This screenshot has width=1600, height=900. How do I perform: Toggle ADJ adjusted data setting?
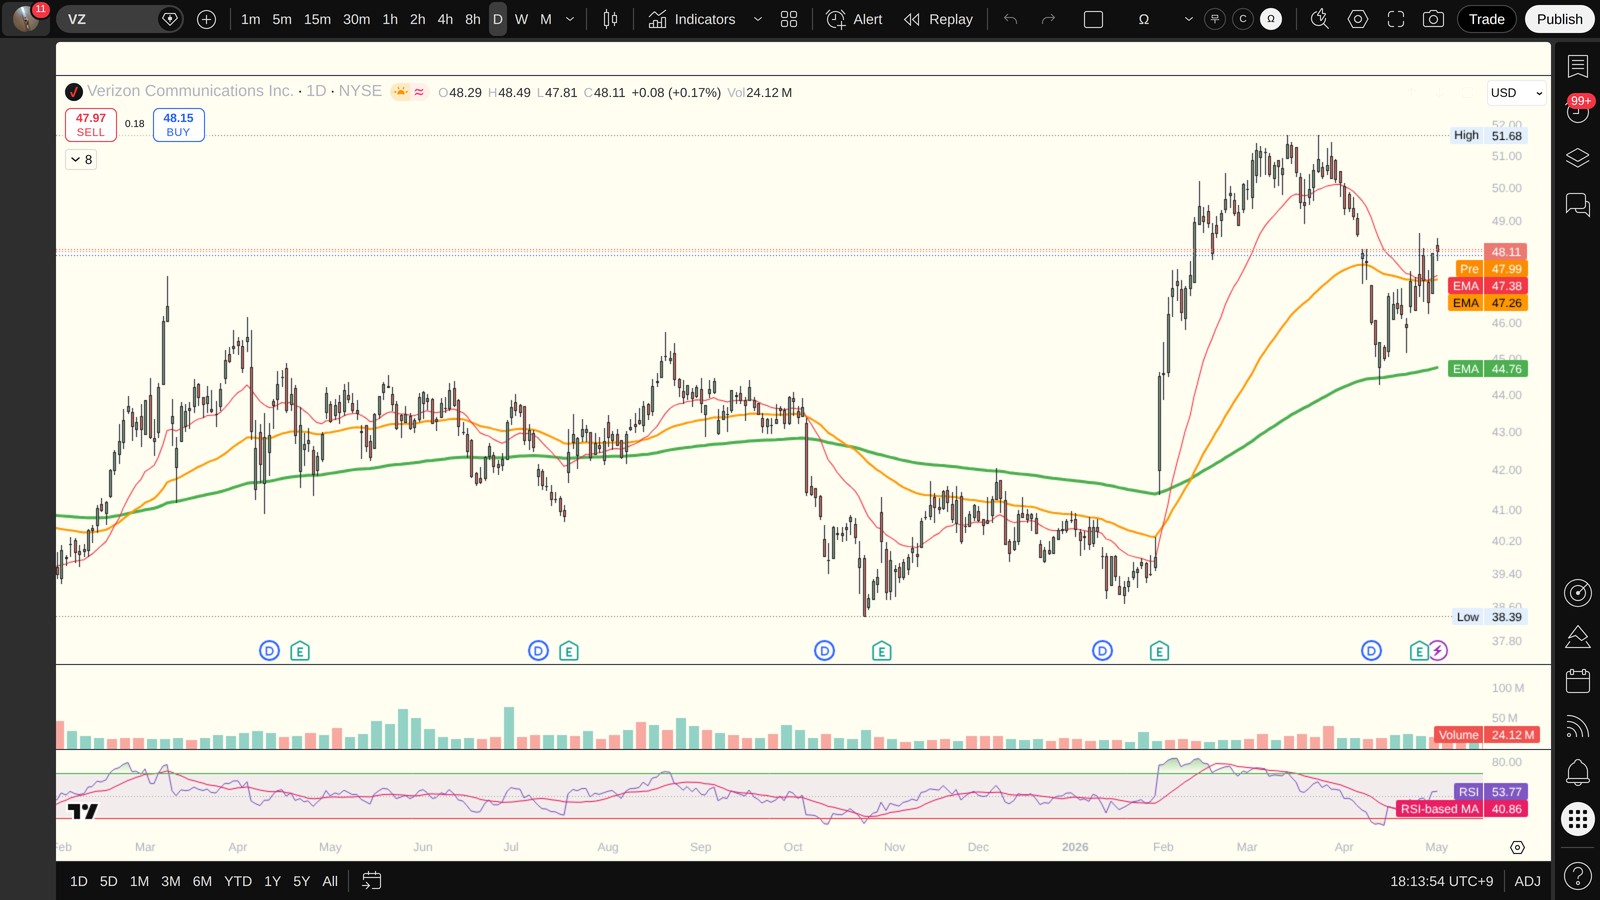click(1527, 881)
